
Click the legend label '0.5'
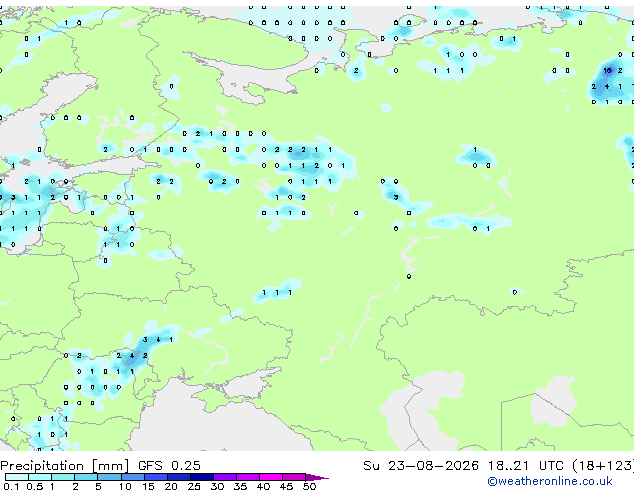tap(35, 486)
